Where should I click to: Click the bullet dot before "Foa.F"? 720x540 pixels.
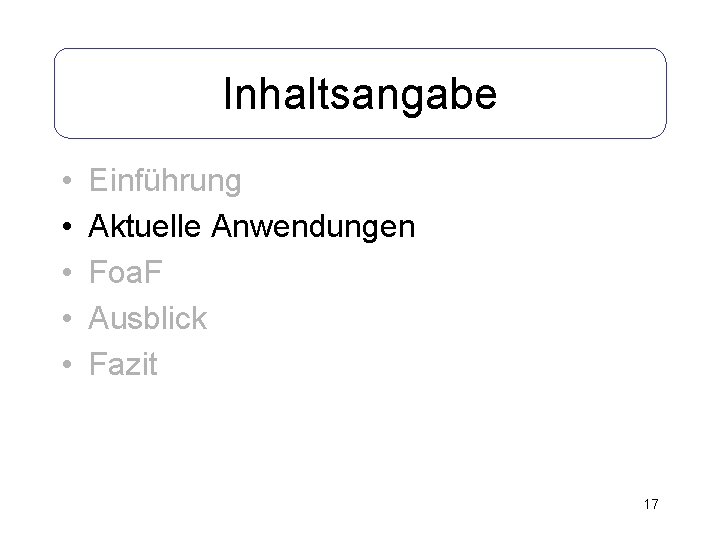click(x=63, y=274)
